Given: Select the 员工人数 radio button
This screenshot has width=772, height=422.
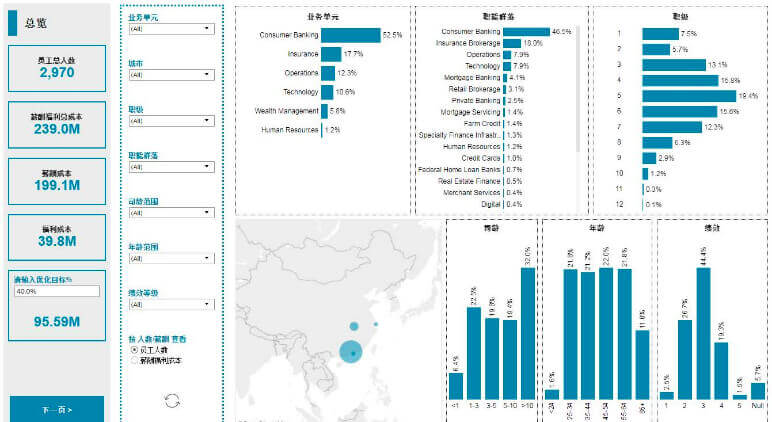Looking at the screenshot, I should point(135,351).
